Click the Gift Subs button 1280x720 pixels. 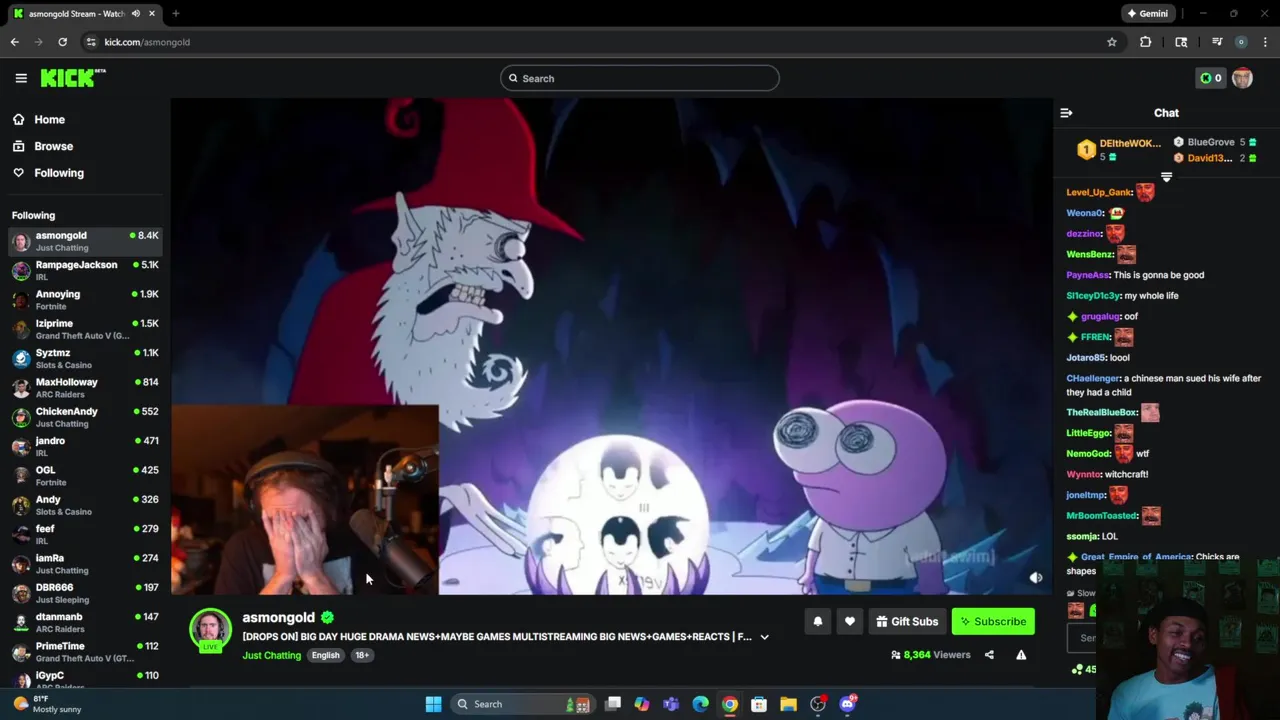click(907, 622)
